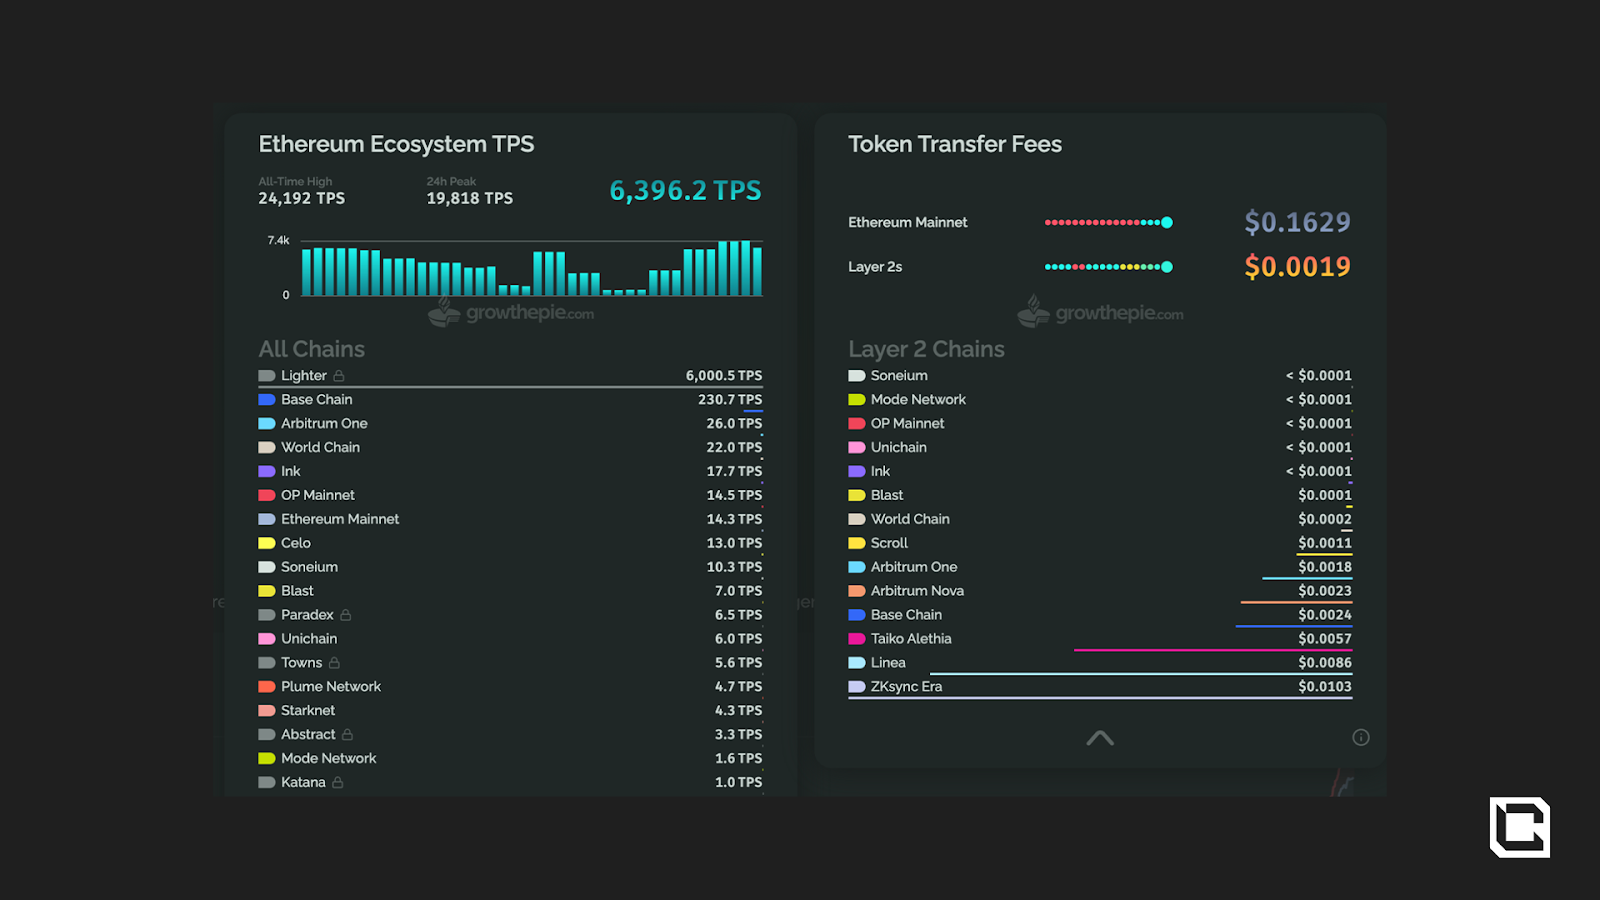Click the Plume Network color swatch
Screen dimensions: 1600x900
click(x=267, y=687)
